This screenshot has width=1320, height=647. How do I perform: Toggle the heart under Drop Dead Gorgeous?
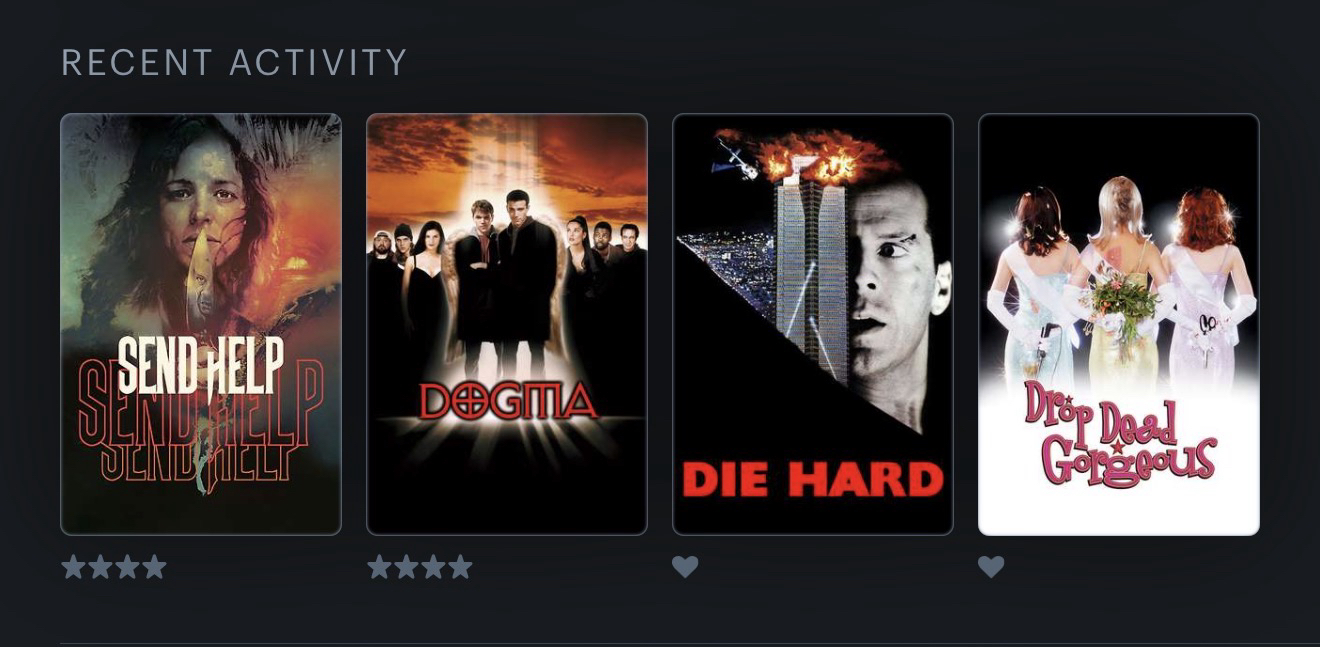(x=991, y=567)
